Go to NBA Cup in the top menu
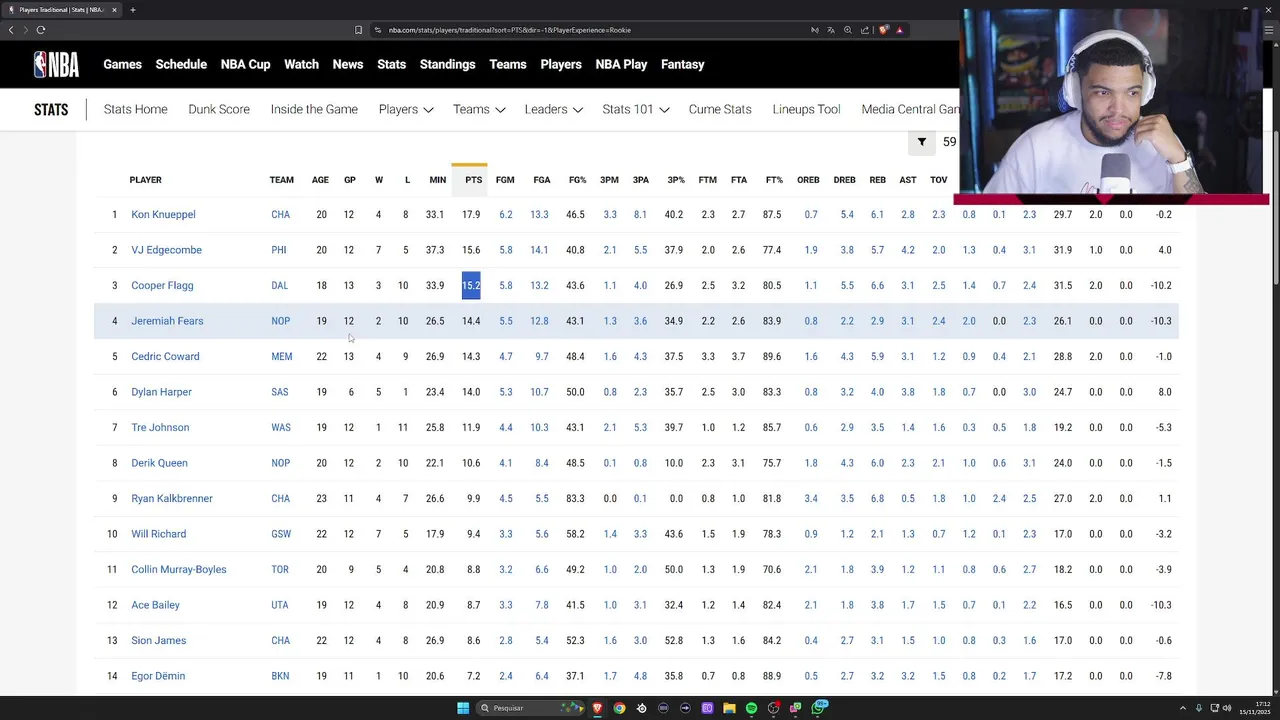Viewport: 1280px width, 720px height. tap(245, 64)
